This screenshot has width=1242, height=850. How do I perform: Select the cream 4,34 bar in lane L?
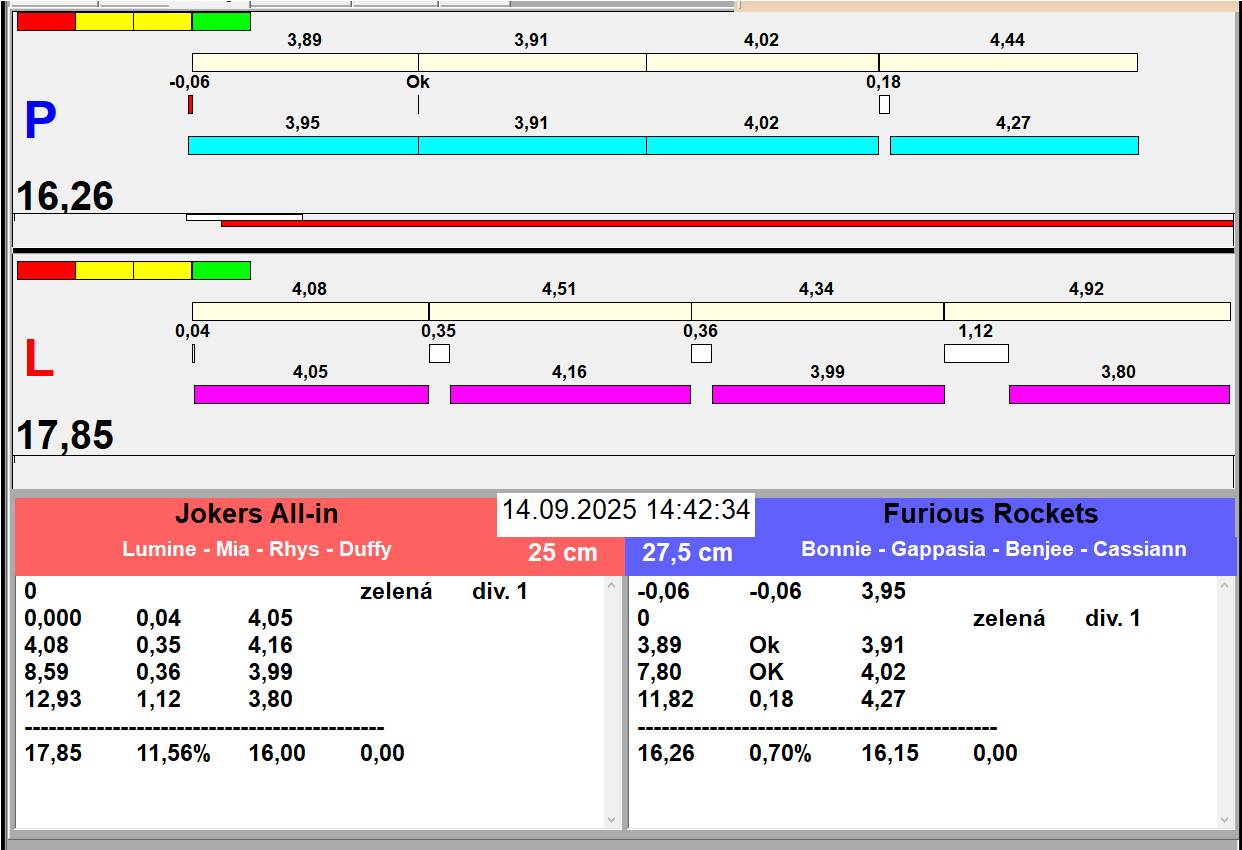817,311
